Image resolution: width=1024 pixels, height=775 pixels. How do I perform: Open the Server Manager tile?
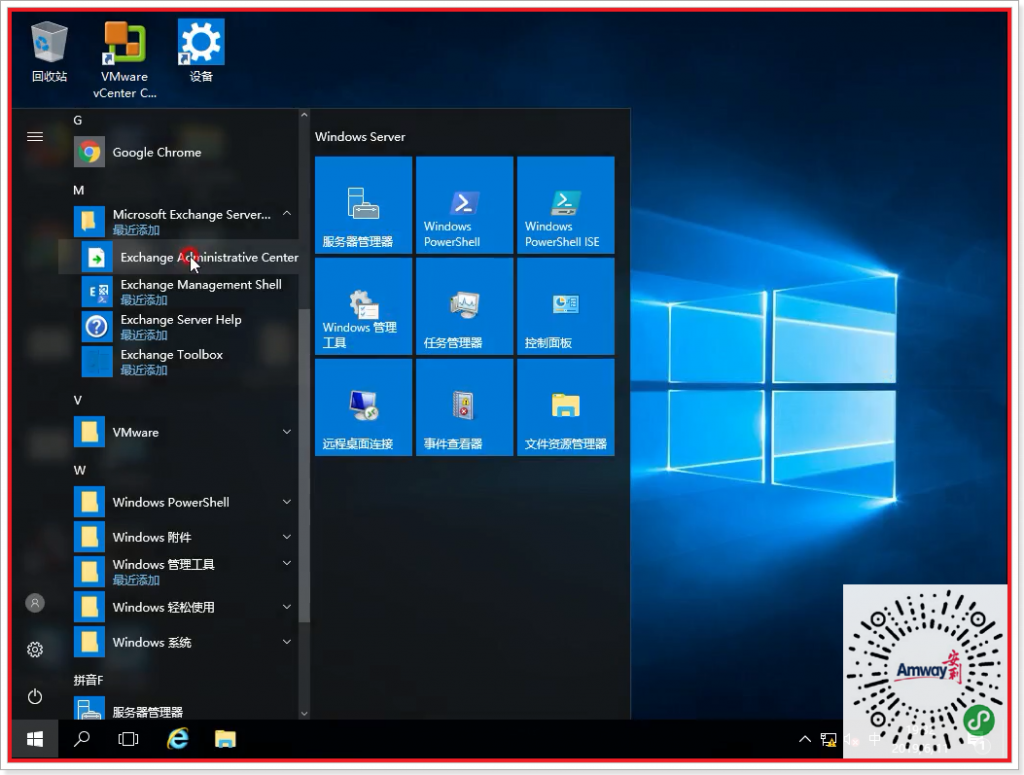pyautogui.click(x=363, y=205)
